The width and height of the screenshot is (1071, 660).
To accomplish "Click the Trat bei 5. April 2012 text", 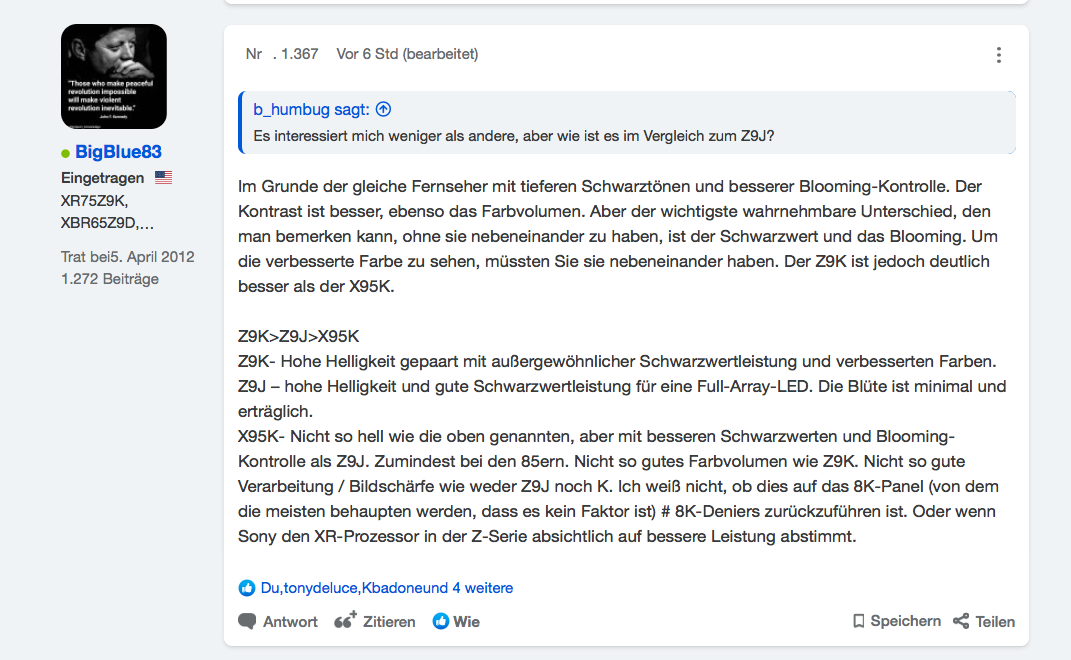I will coord(128,257).
